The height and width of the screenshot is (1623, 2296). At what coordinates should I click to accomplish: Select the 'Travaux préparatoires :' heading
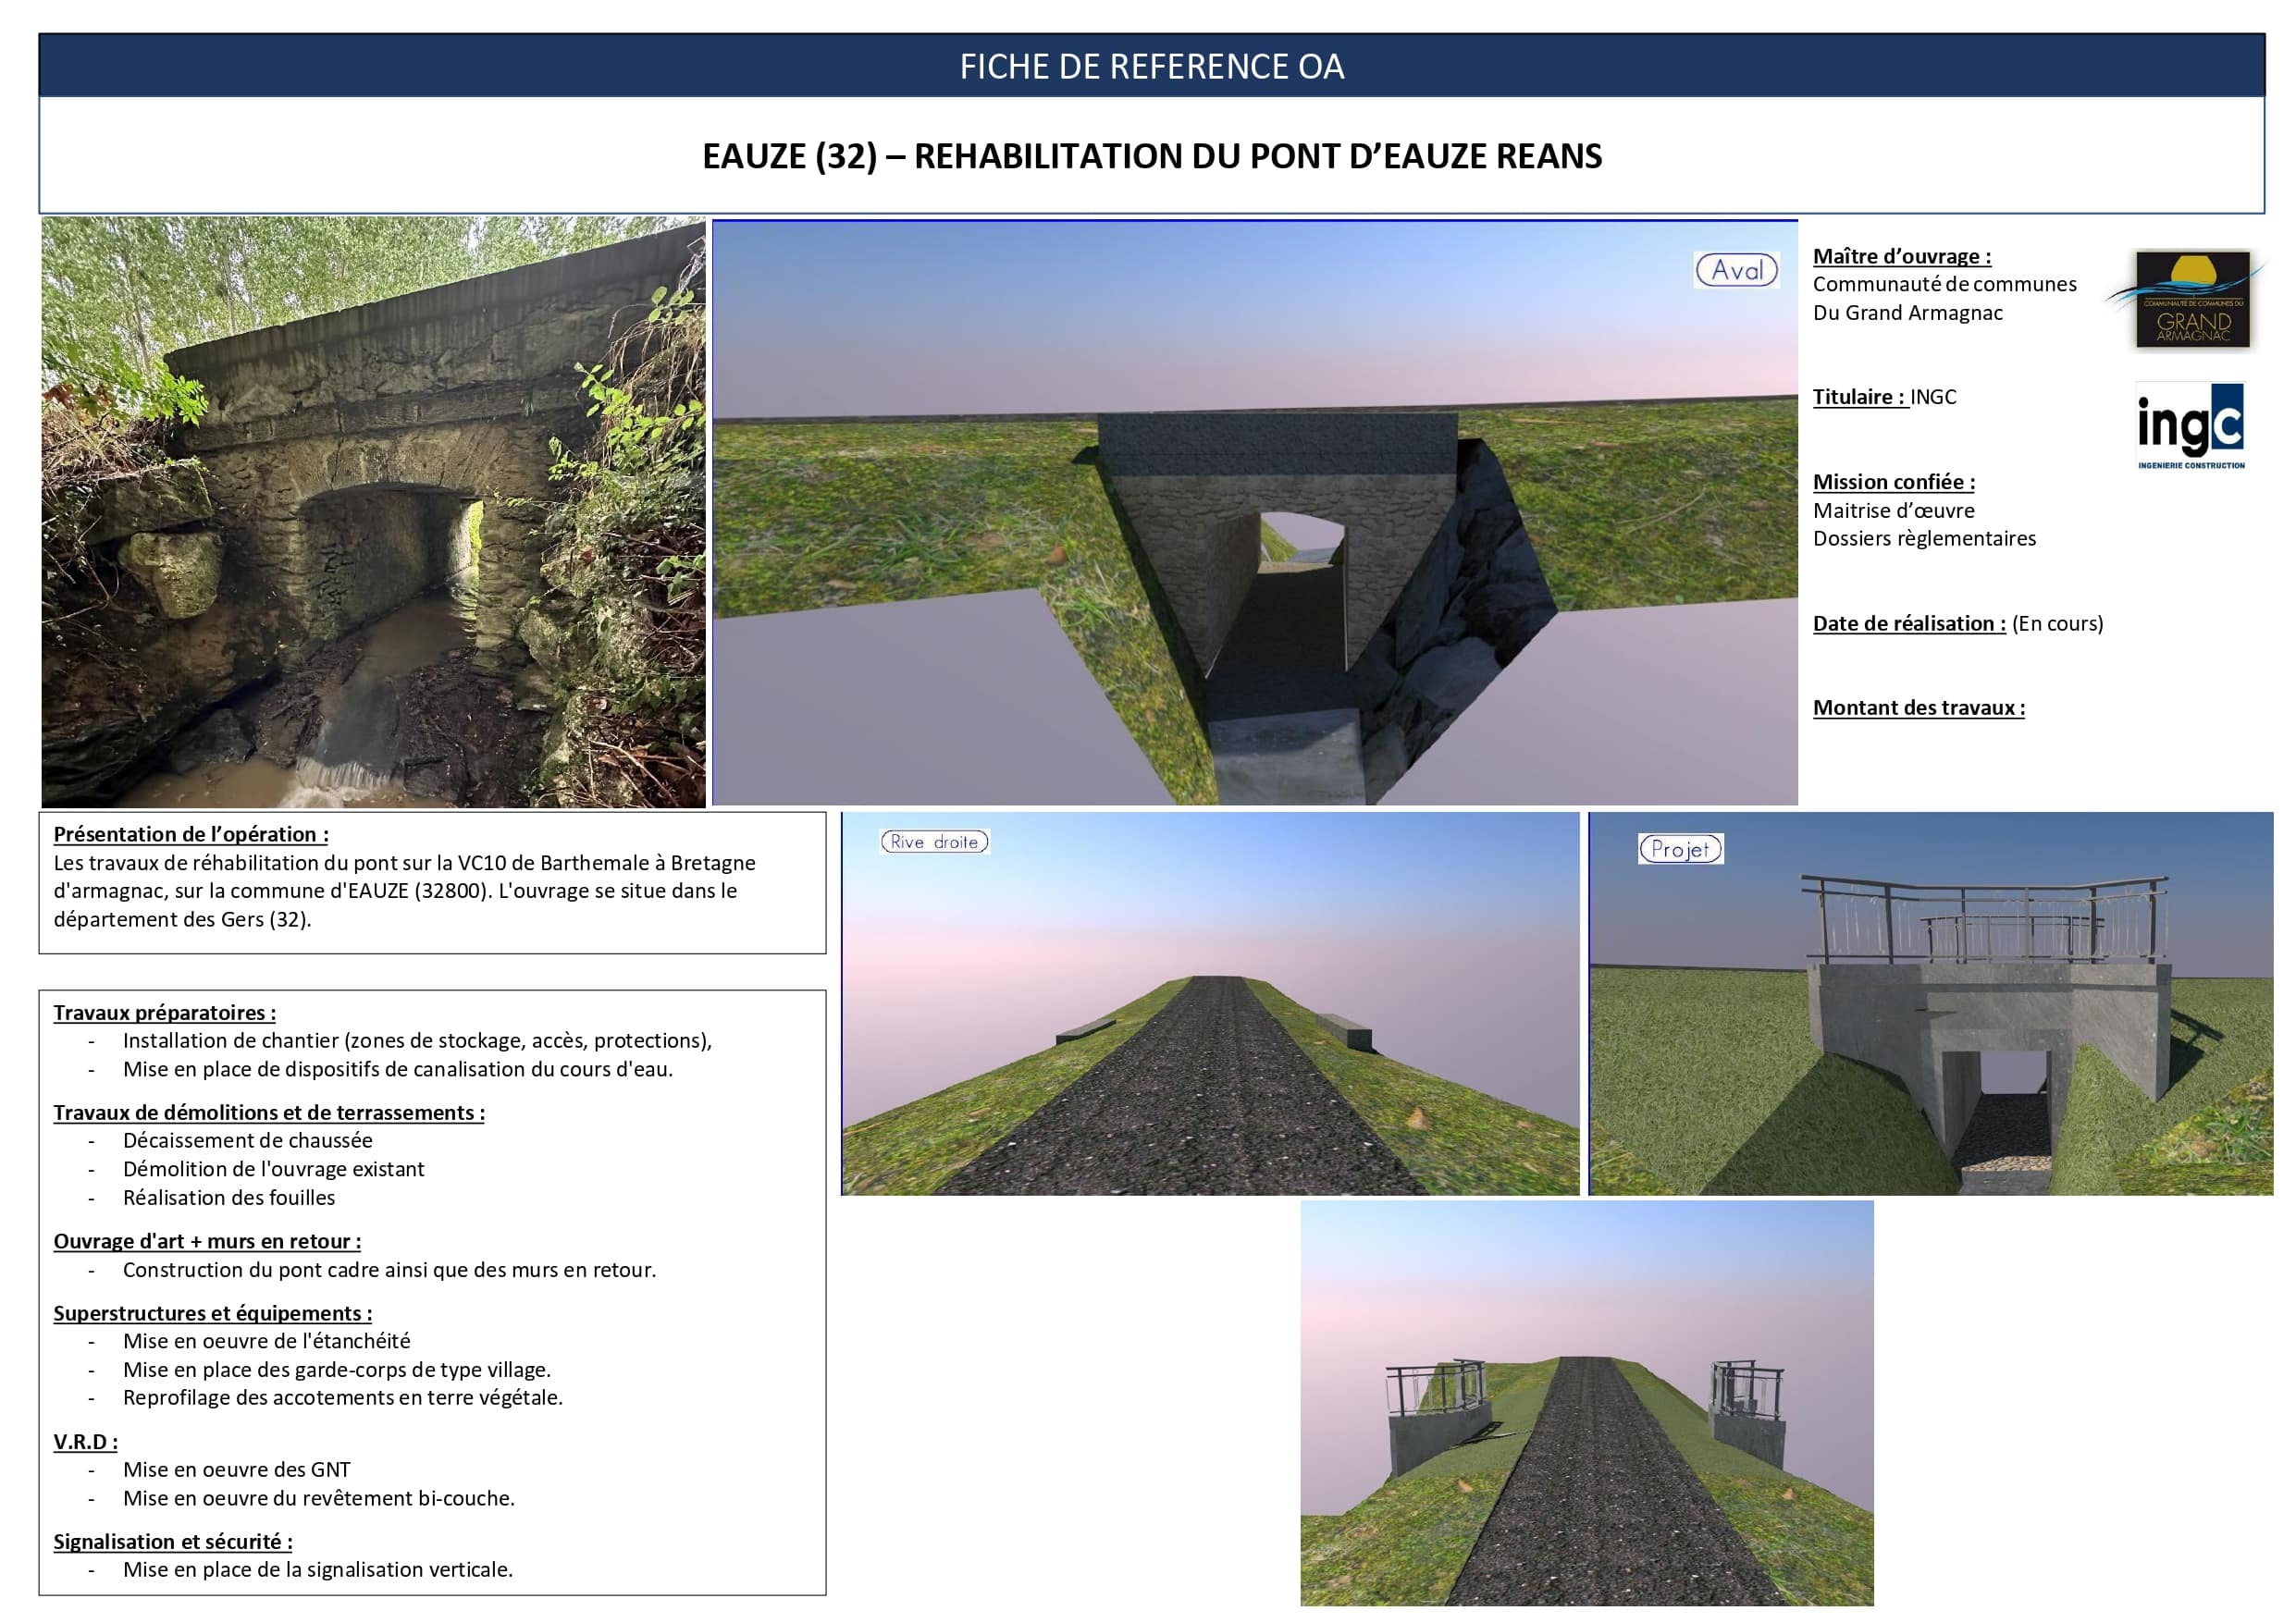(165, 1013)
